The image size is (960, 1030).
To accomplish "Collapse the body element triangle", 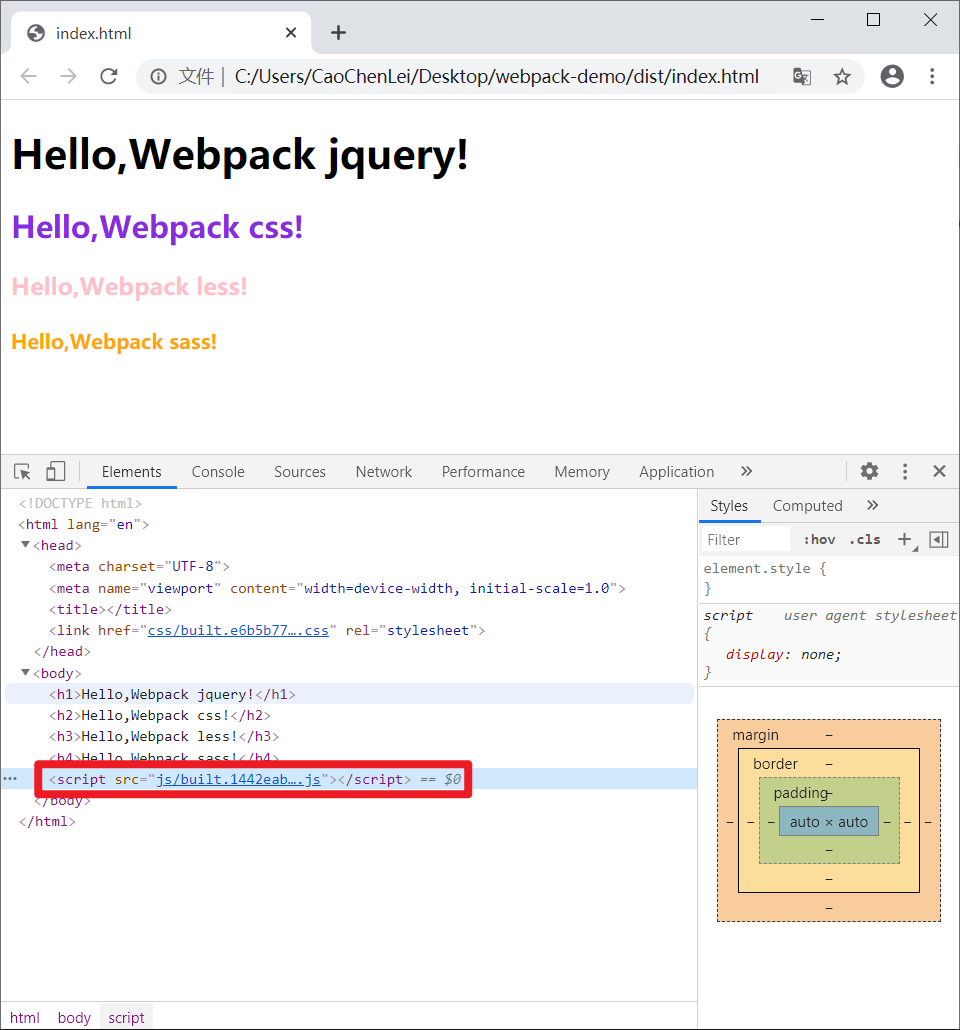I will click(x=25, y=672).
